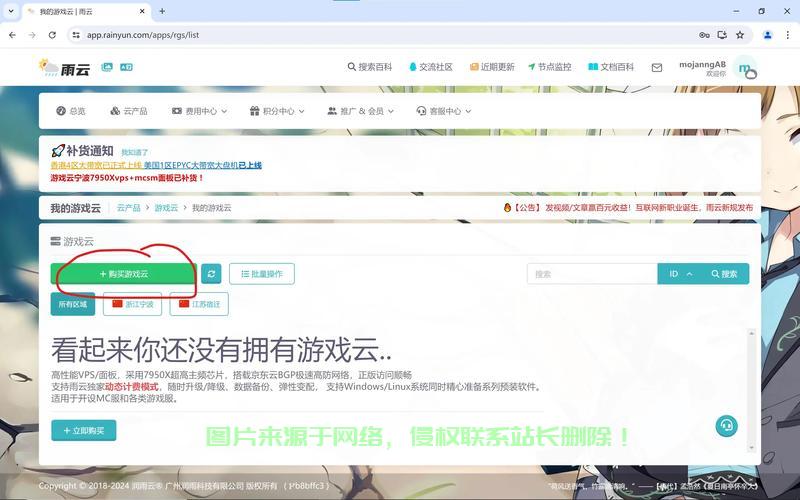Open the 公告 announcement text
Viewport: 800px width, 500px height.
tap(628, 208)
